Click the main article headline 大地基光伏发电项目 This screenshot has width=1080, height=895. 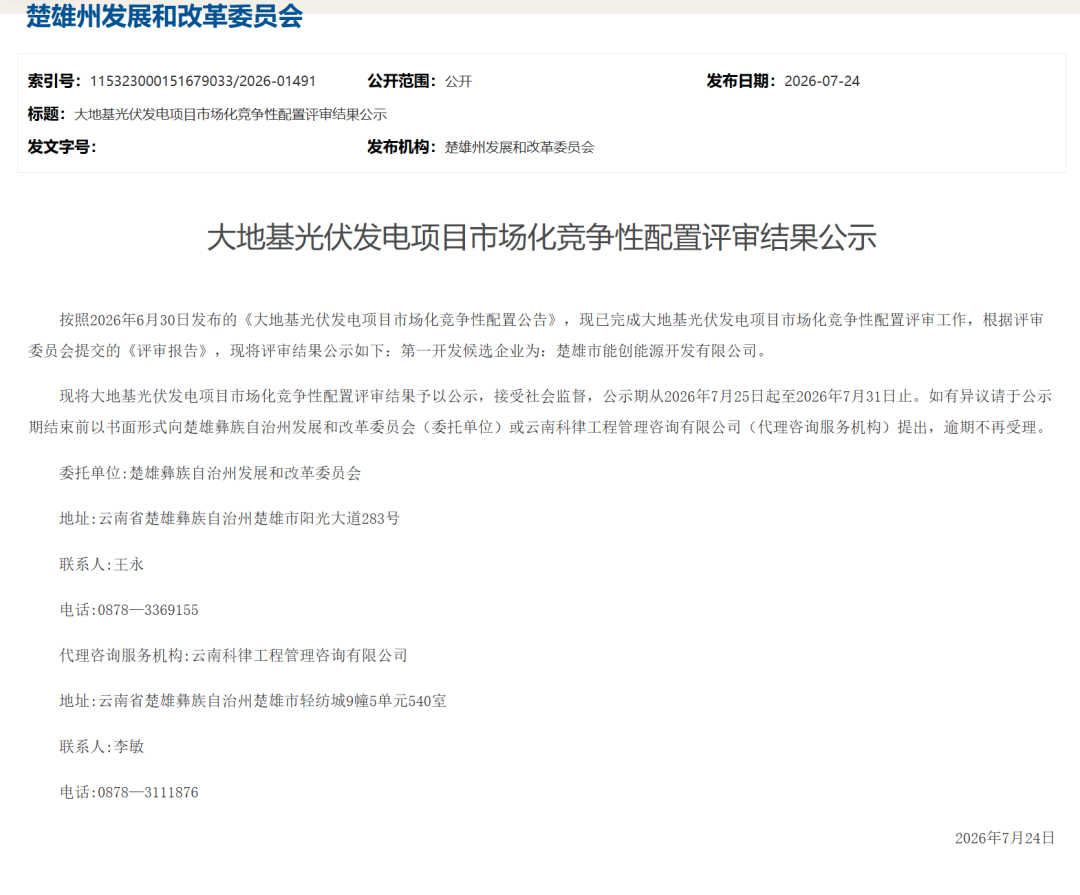pos(541,237)
